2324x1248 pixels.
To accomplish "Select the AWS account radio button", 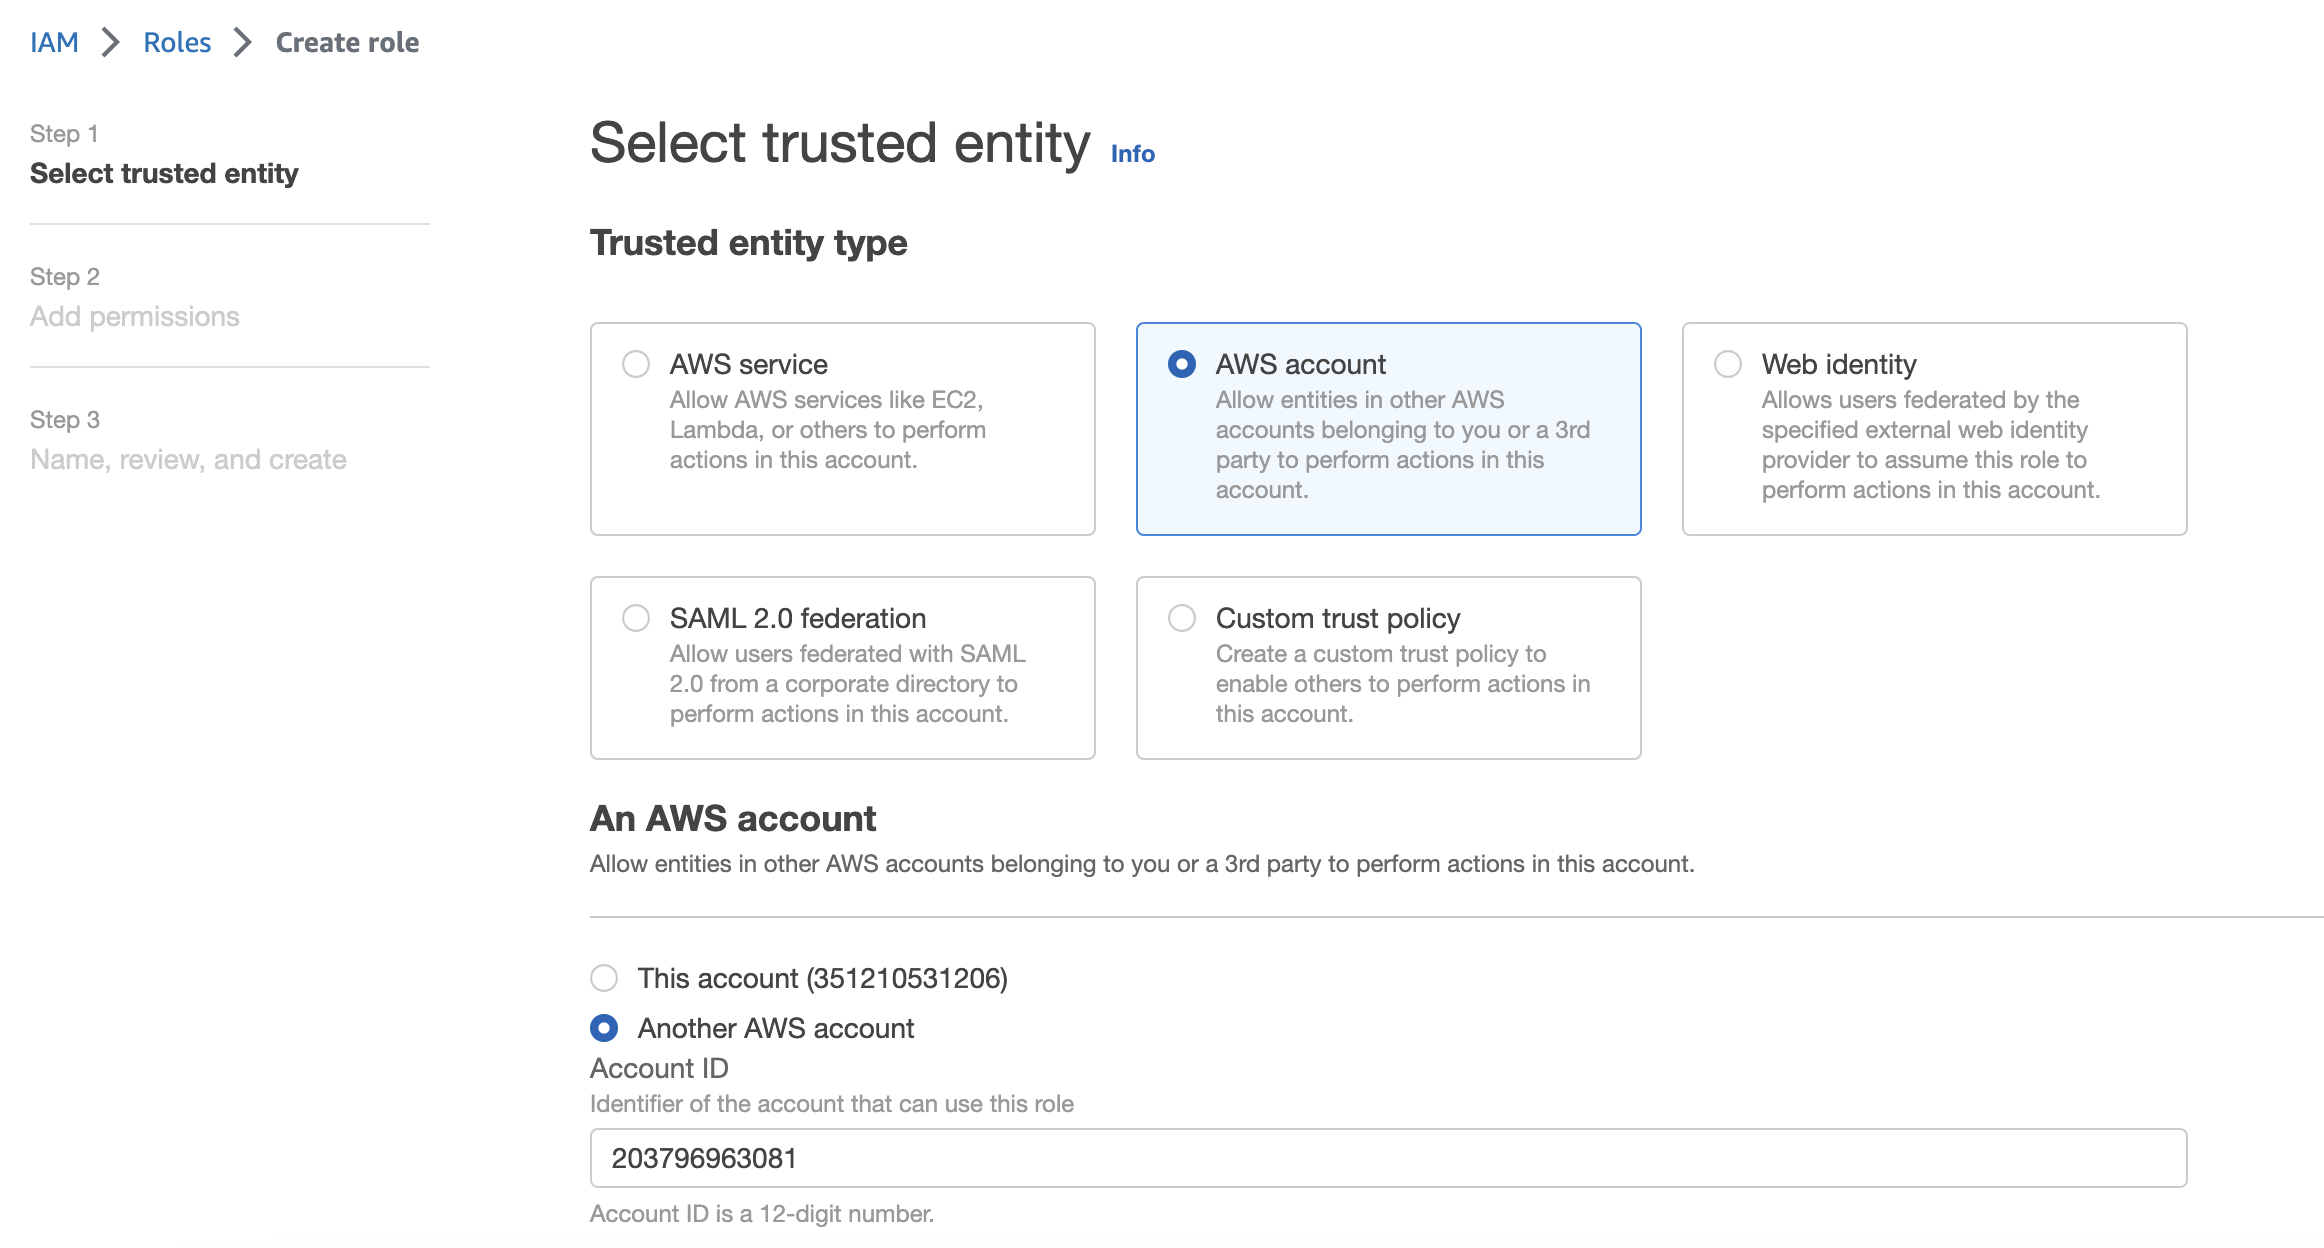I will [1182, 364].
